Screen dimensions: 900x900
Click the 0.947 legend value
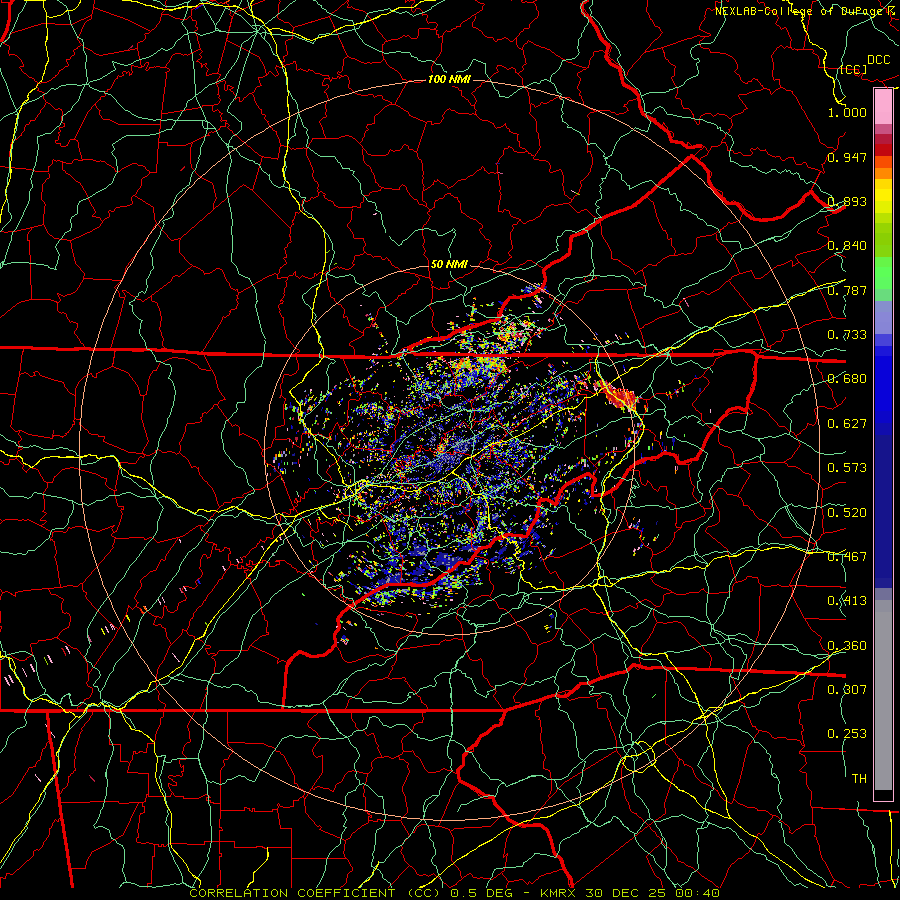coord(847,157)
